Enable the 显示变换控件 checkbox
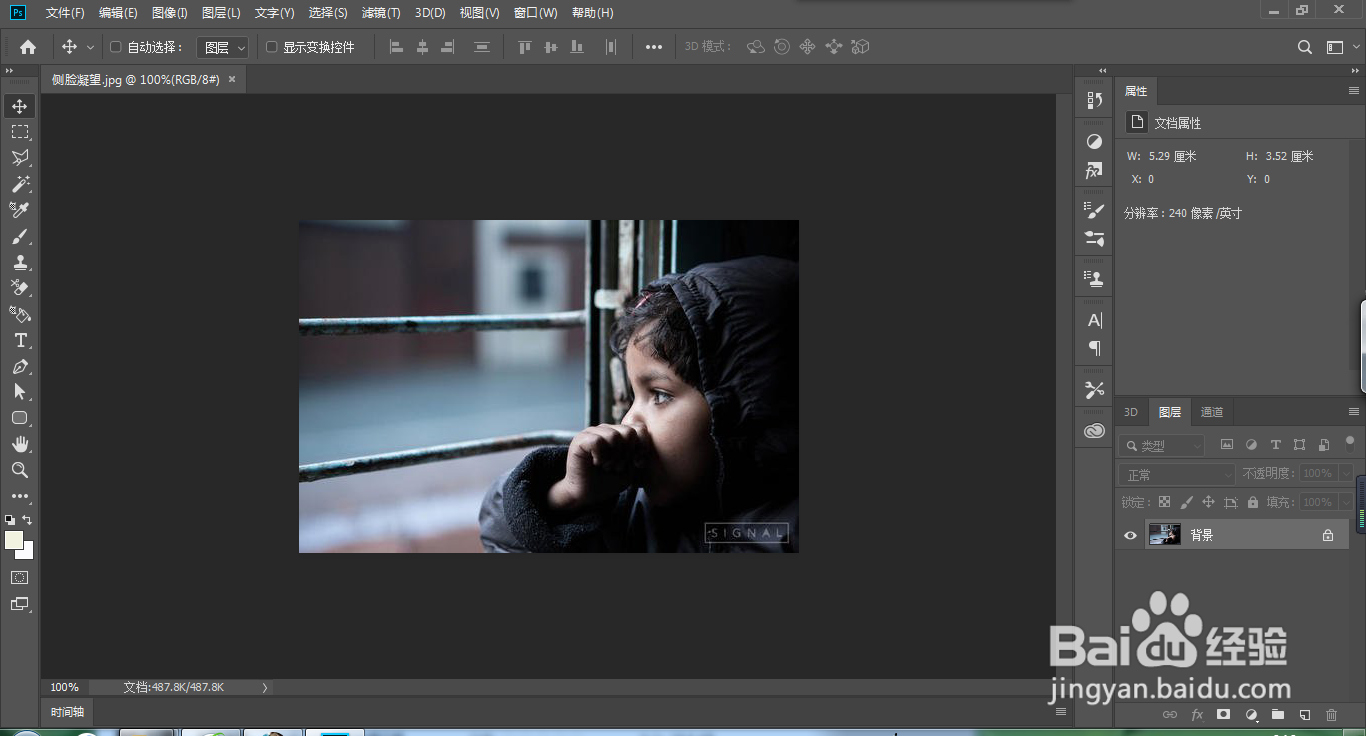1366x736 pixels. tap(271, 47)
